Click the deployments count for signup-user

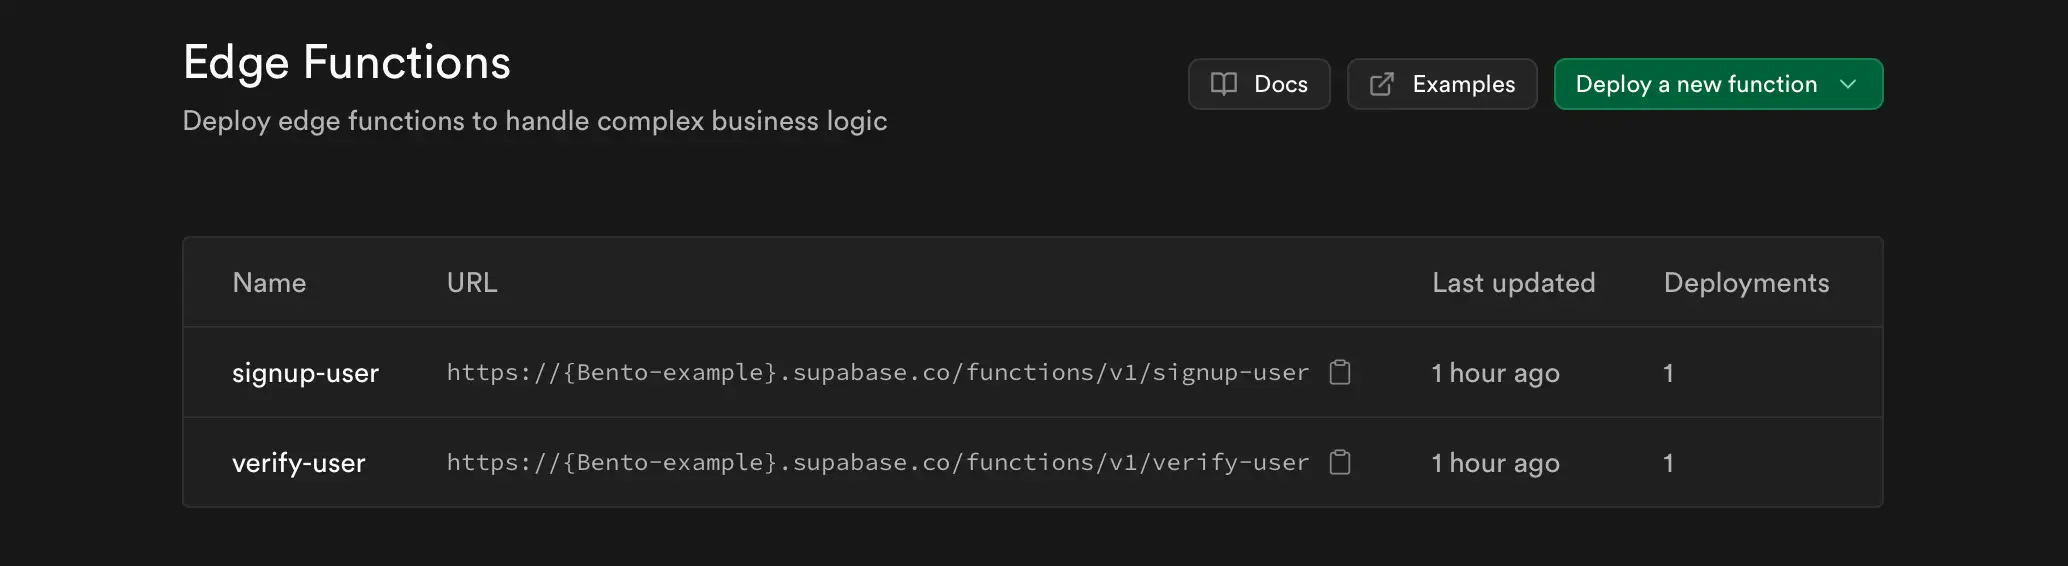tap(1668, 373)
